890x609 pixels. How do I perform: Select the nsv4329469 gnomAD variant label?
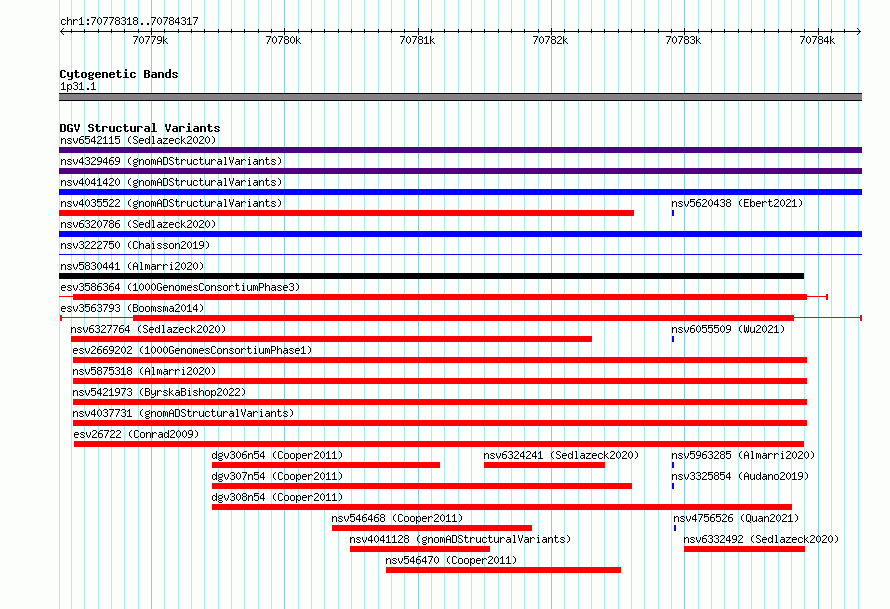171,161
